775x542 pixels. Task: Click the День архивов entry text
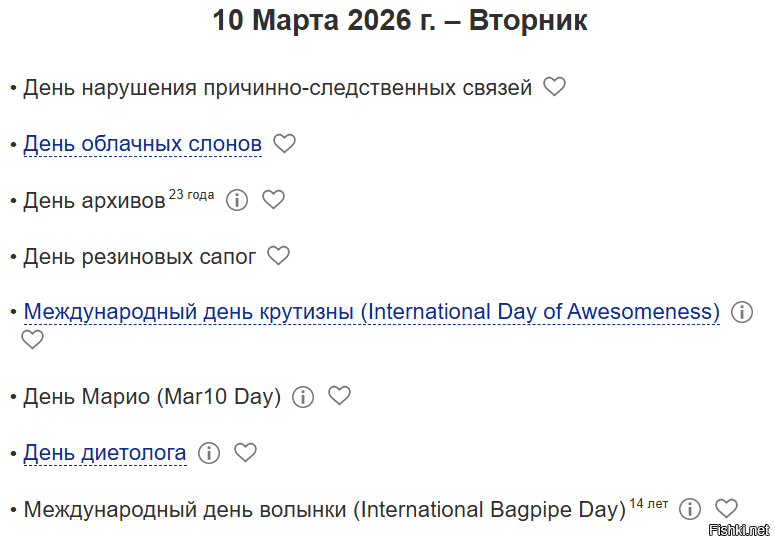[x=94, y=201]
